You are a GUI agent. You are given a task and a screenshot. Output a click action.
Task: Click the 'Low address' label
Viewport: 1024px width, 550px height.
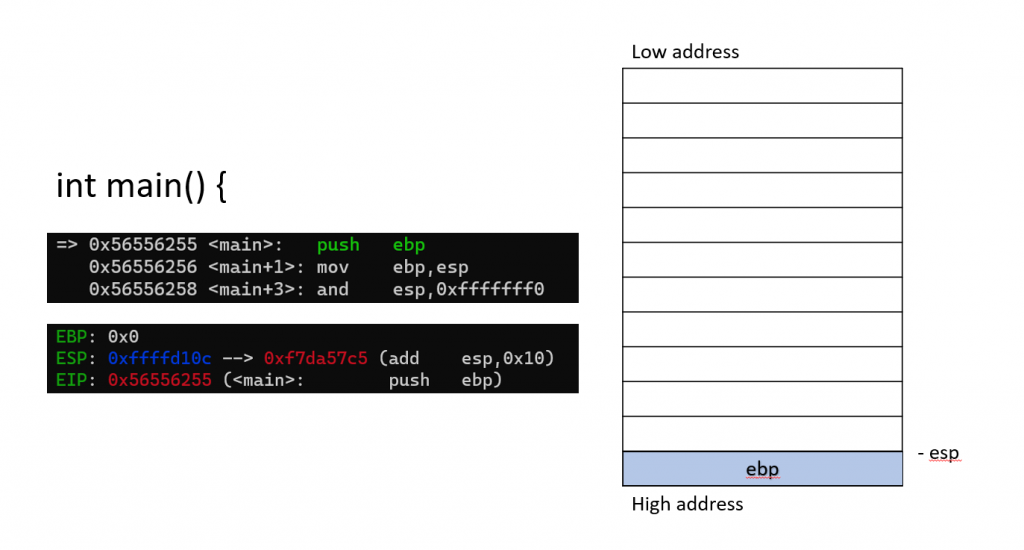[685, 52]
